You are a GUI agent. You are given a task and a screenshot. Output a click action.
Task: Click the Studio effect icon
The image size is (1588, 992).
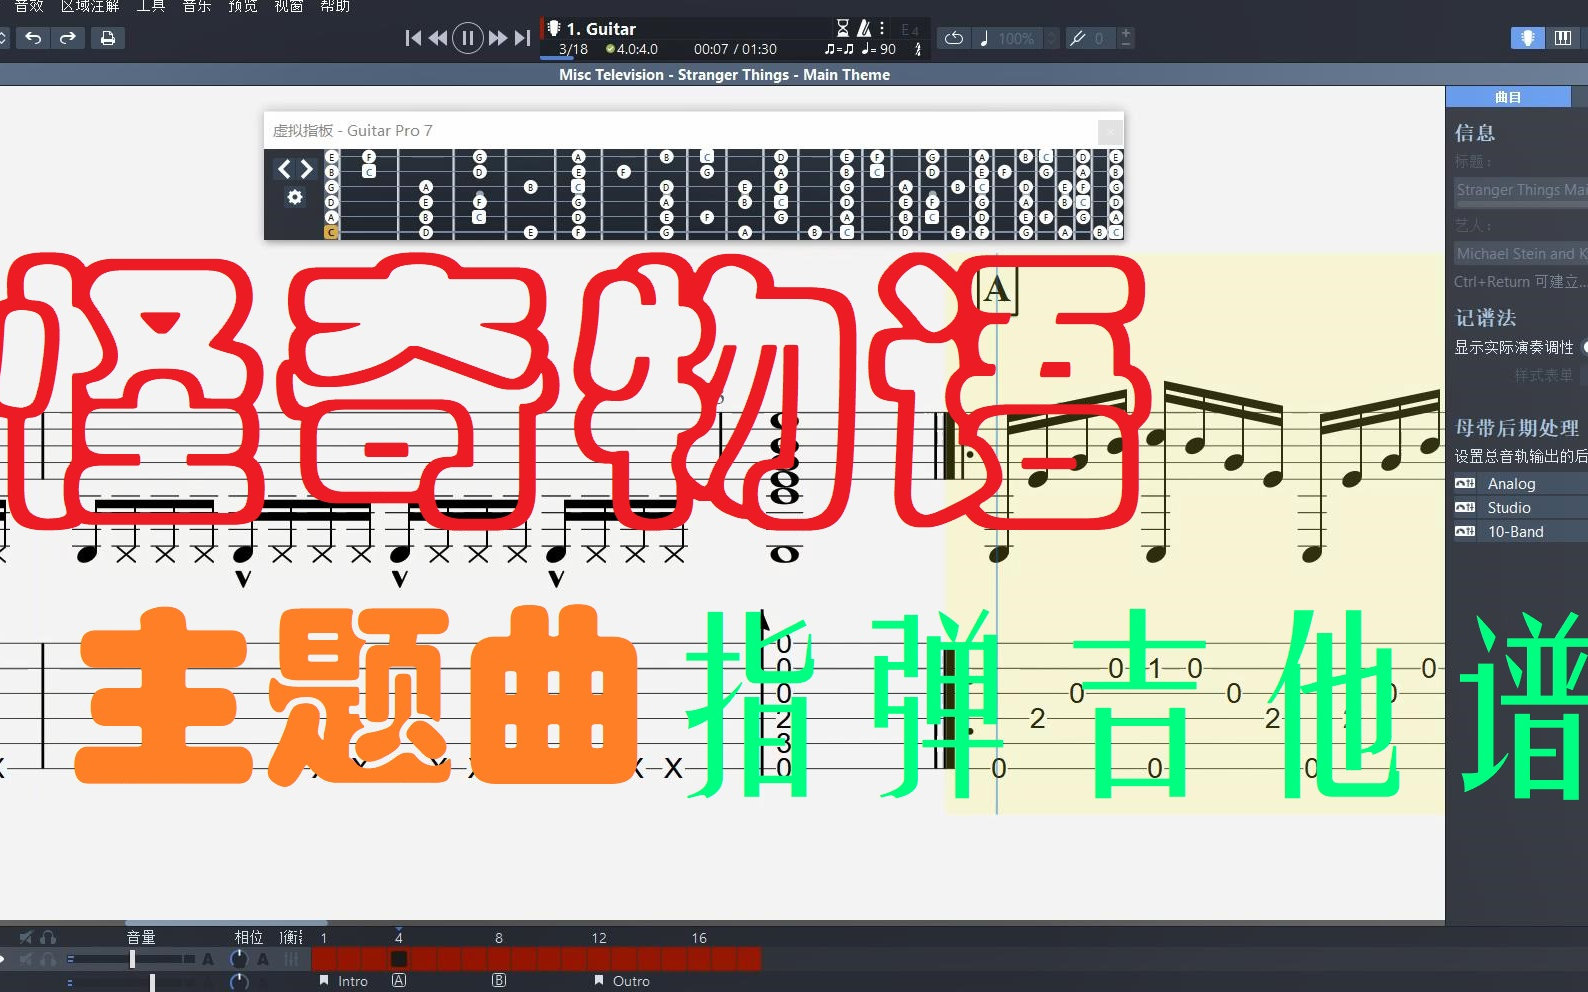[x=1465, y=507]
